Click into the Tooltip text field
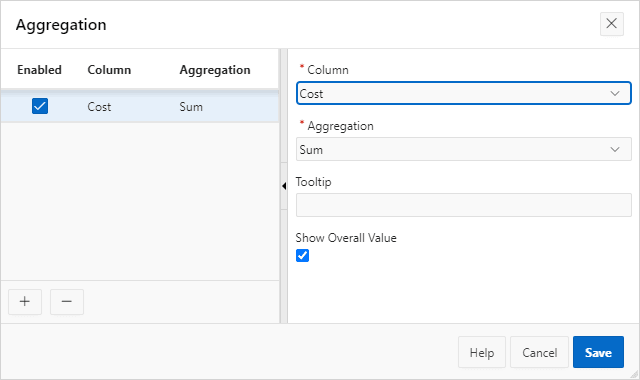The width and height of the screenshot is (640, 380). (464, 205)
